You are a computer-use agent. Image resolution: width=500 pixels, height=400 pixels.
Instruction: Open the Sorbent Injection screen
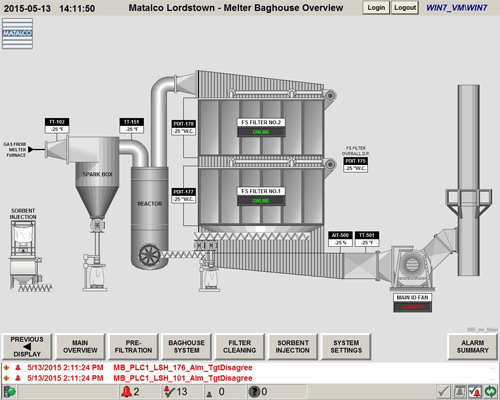(x=293, y=347)
